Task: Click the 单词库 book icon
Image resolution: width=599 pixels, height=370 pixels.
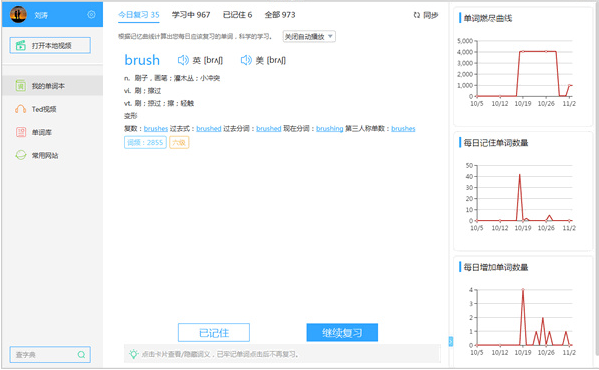Action: click(x=21, y=132)
